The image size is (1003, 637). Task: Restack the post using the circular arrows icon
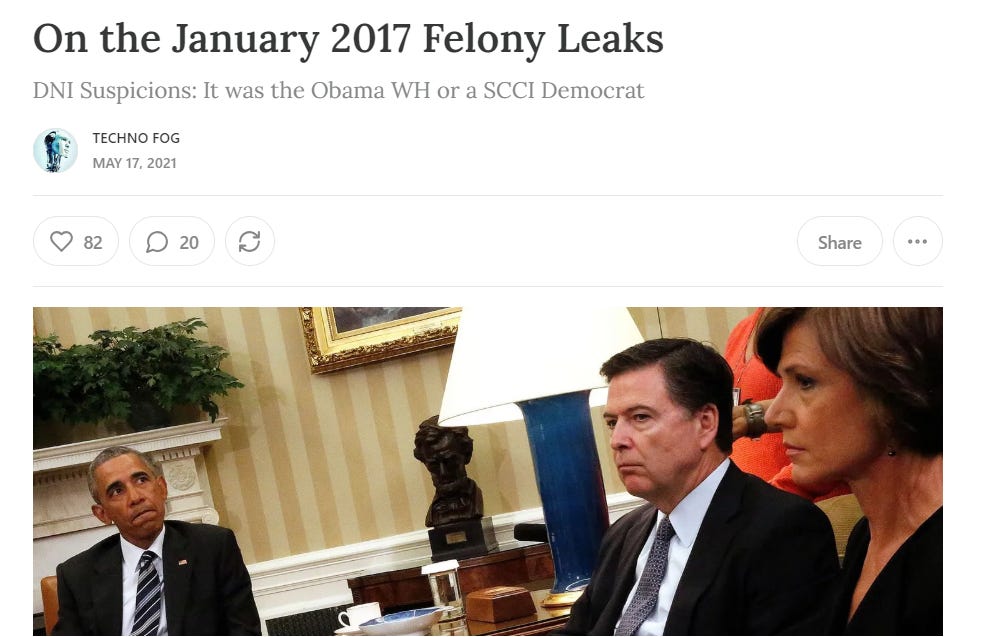point(249,241)
